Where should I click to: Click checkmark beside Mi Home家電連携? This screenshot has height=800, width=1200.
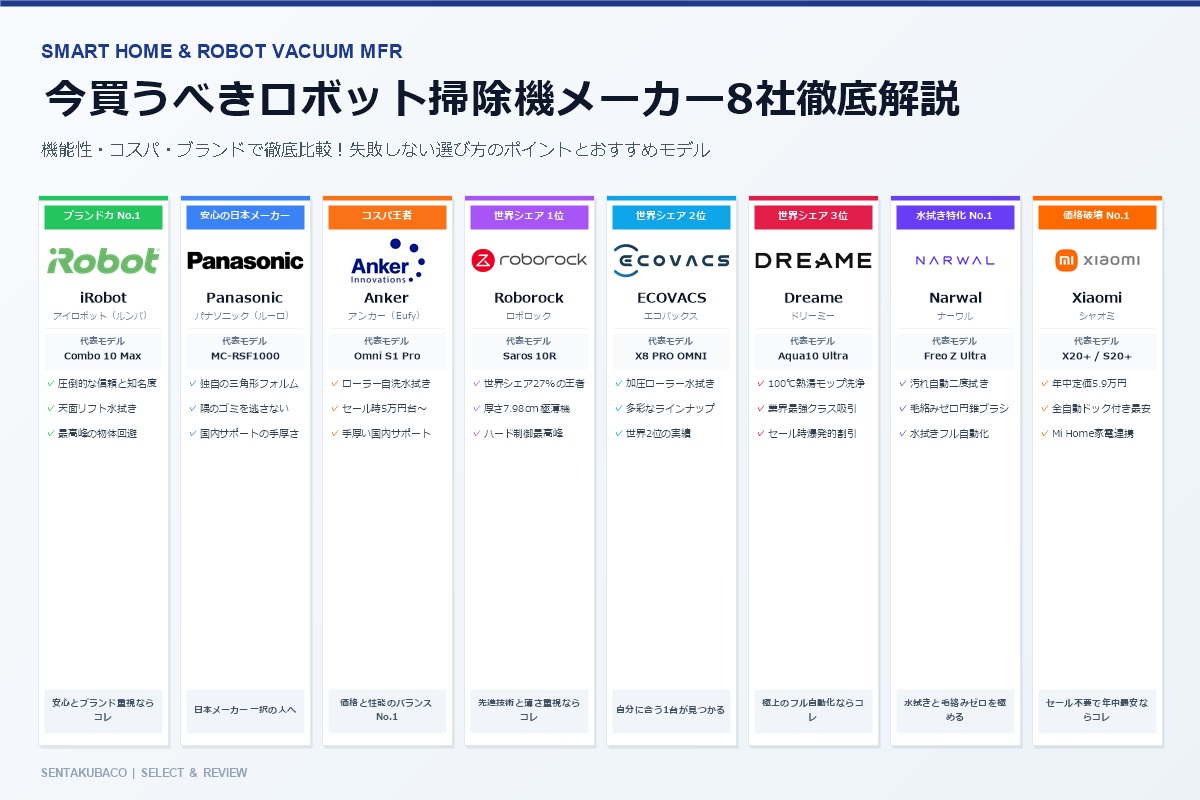[x=1045, y=433]
